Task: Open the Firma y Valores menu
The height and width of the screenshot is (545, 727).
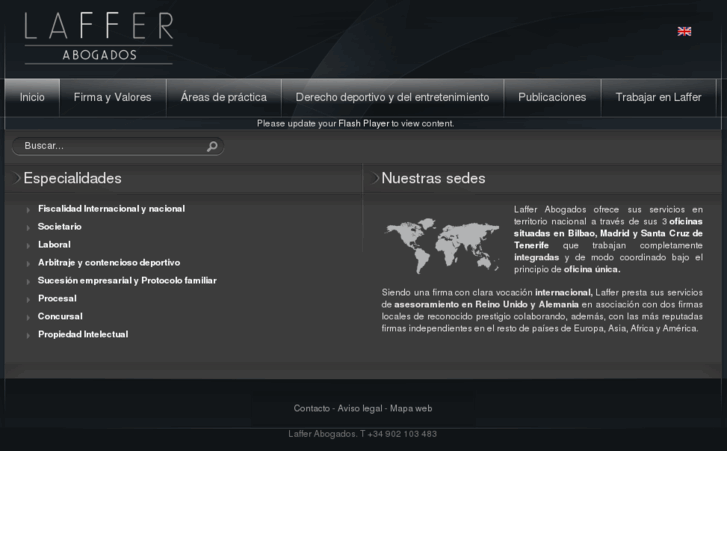Action: click(113, 97)
